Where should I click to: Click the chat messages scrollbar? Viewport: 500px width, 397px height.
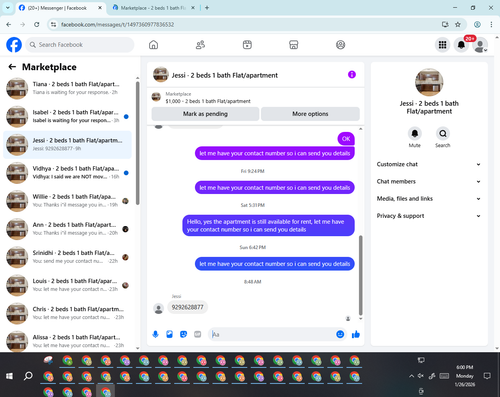coord(360,275)
